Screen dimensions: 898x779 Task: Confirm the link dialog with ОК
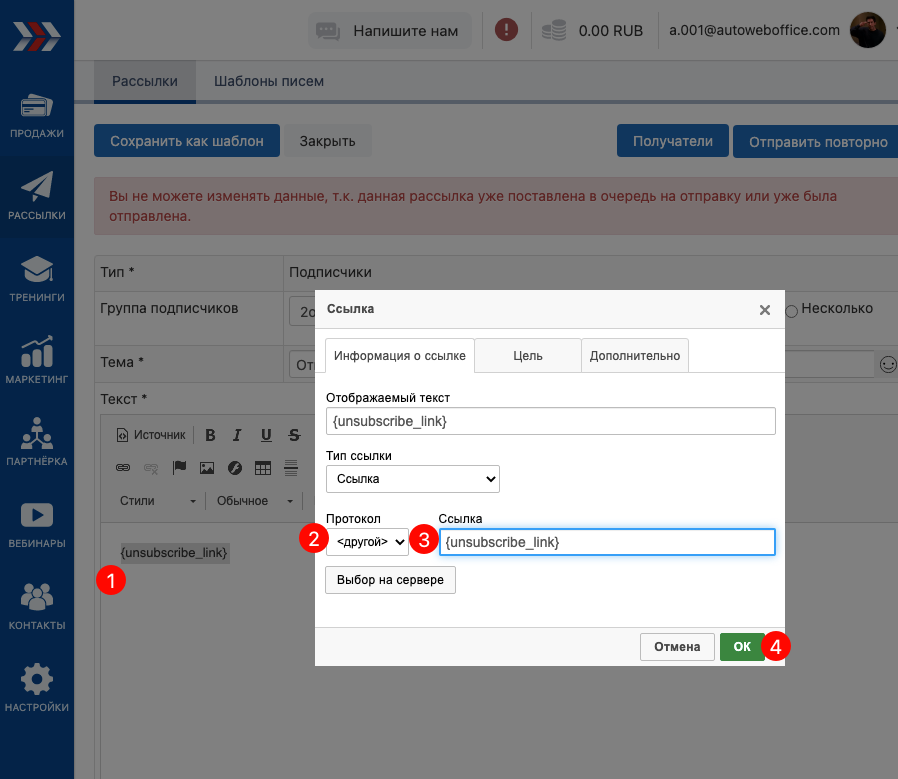pyautogui.click(x=742, y=647)
